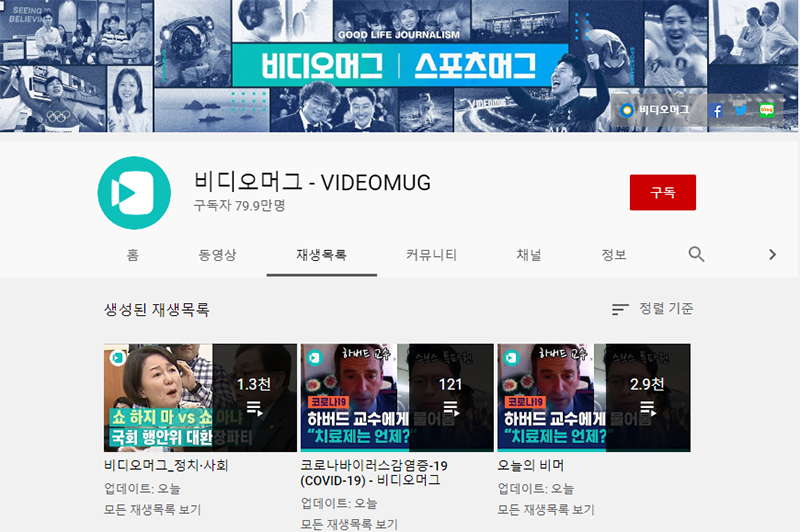Image resolution: width=800 pixels, height=532 pixels.
Task: Click the 구독자 79.9만명 subscriber count
Action: 239,206
